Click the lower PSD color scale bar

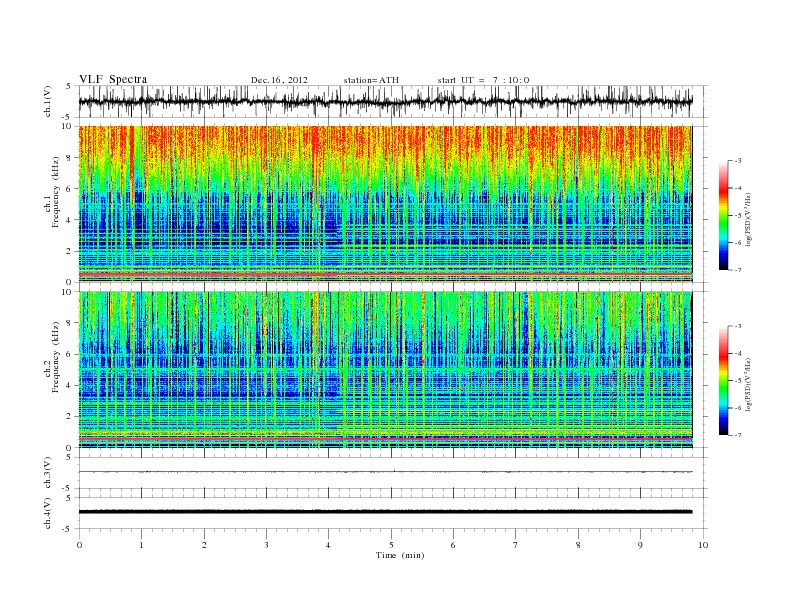coord(723,381)
